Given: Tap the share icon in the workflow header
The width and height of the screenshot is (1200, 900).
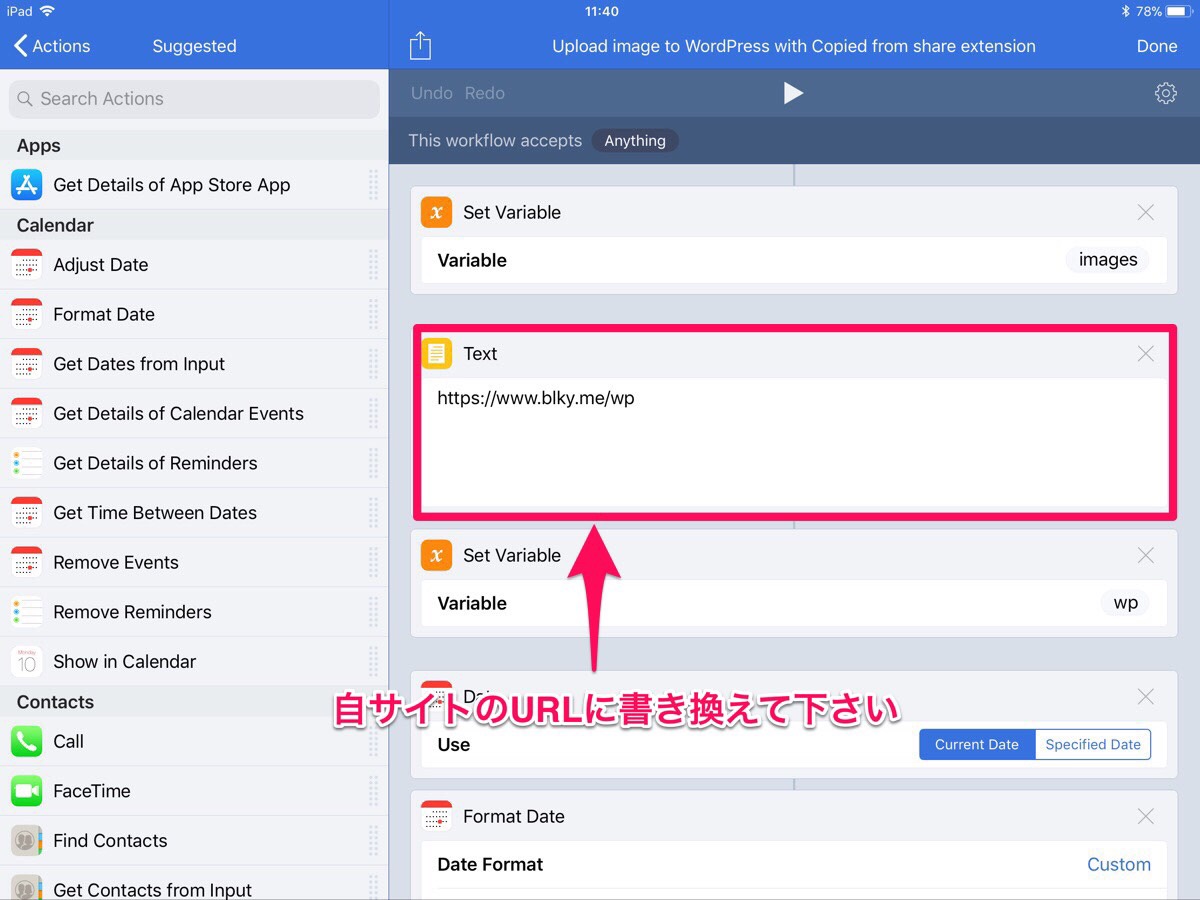Looking at the screenshot, I should [x=421, y=46].
